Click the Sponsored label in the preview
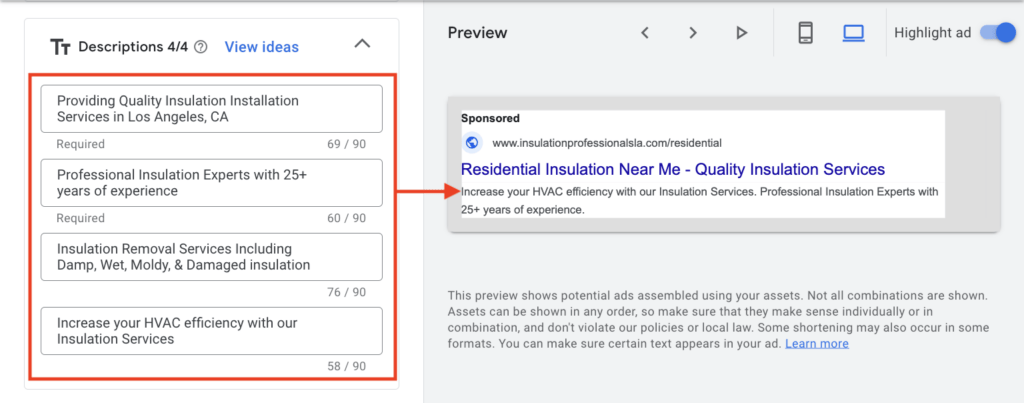Viewport: 1024px width, 403px height. pyautogui.click(x=490, y=118)
